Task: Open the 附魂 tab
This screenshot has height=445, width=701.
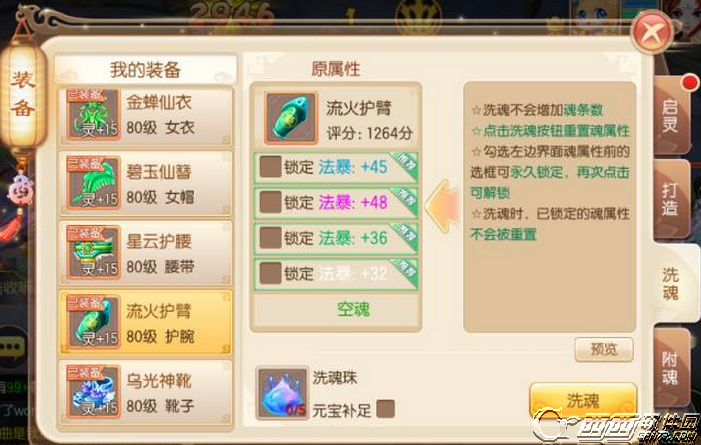Action: pos(671,369)
